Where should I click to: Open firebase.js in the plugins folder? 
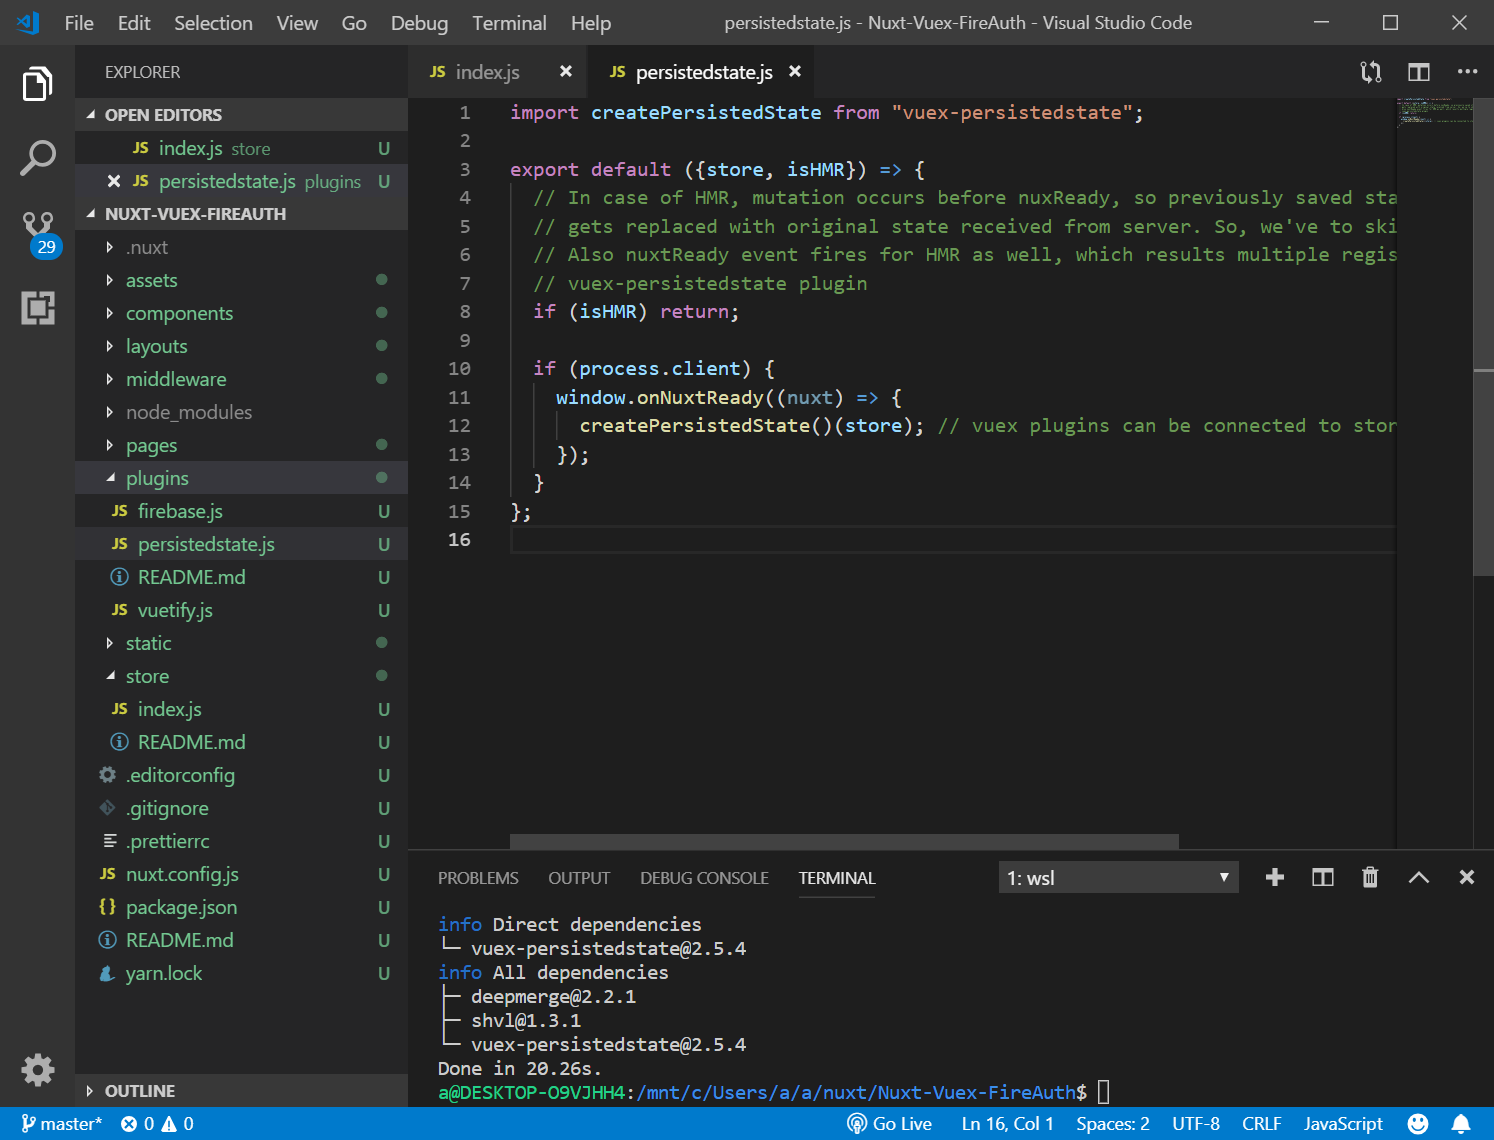point(241,511)
